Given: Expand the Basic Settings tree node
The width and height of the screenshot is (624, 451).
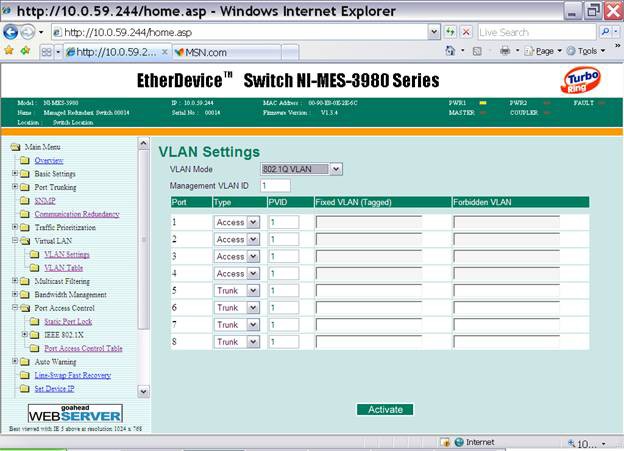Looking at the screenshot, I should [14, 173].
